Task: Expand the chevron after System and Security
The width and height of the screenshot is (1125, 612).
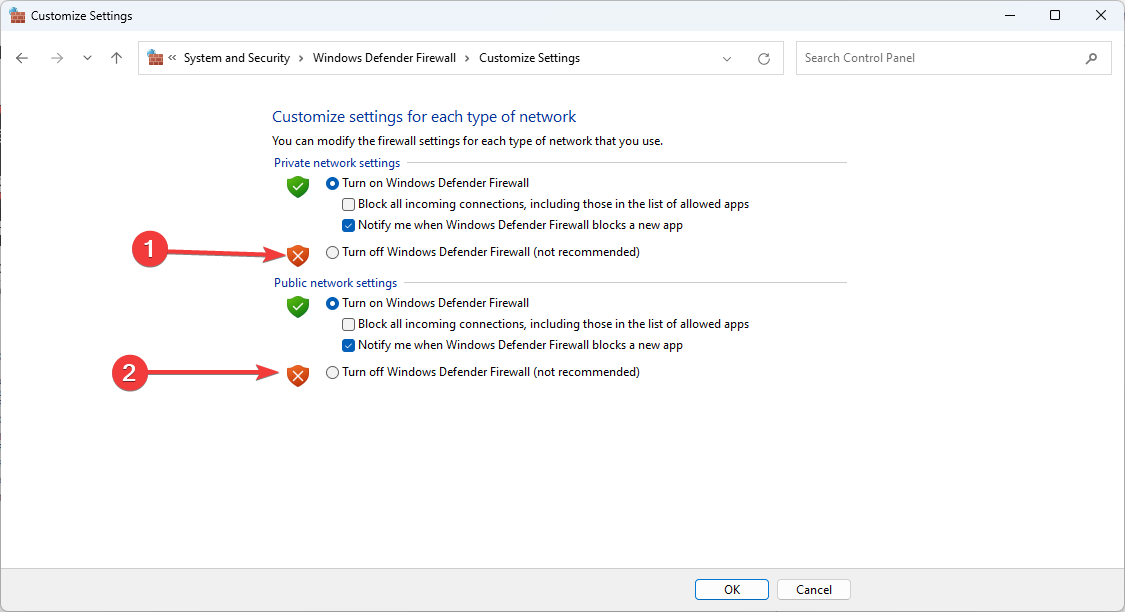Action: point(301,58)
